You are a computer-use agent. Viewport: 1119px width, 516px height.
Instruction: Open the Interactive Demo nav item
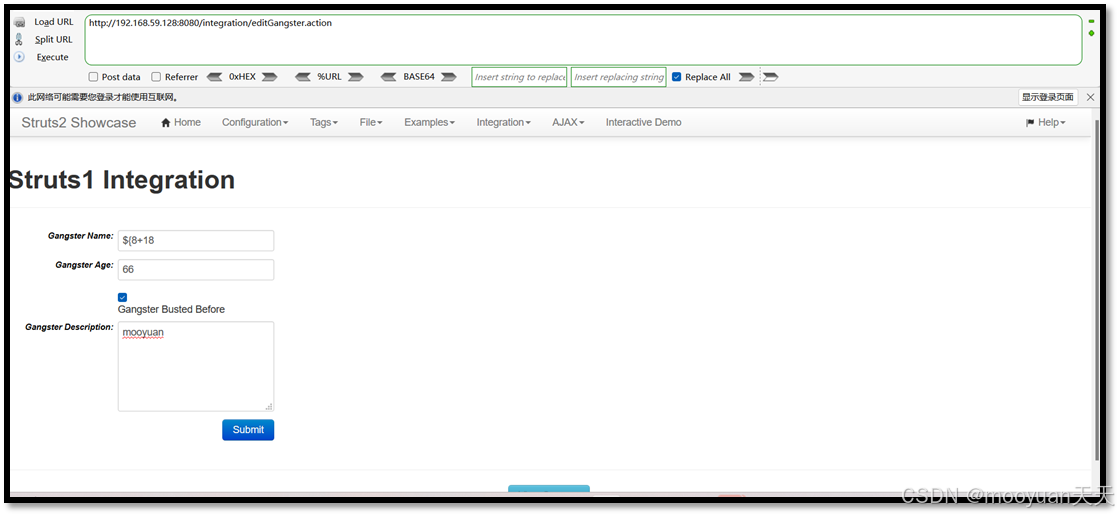[x=644, y=123]
